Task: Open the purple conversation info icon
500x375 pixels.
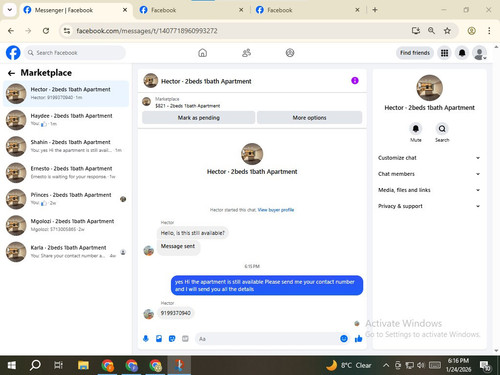Action: 355,81
